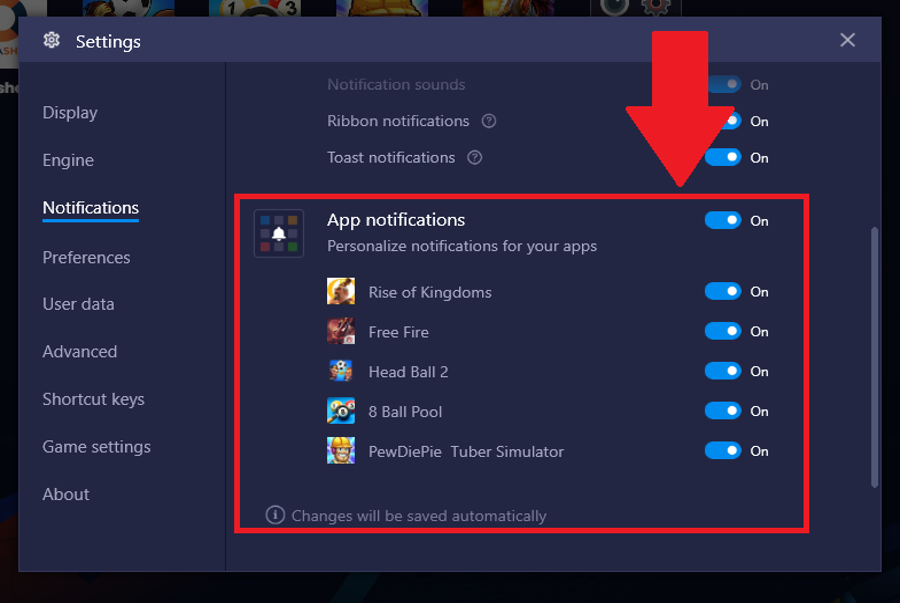Select the About tab

tap(66, 495)
